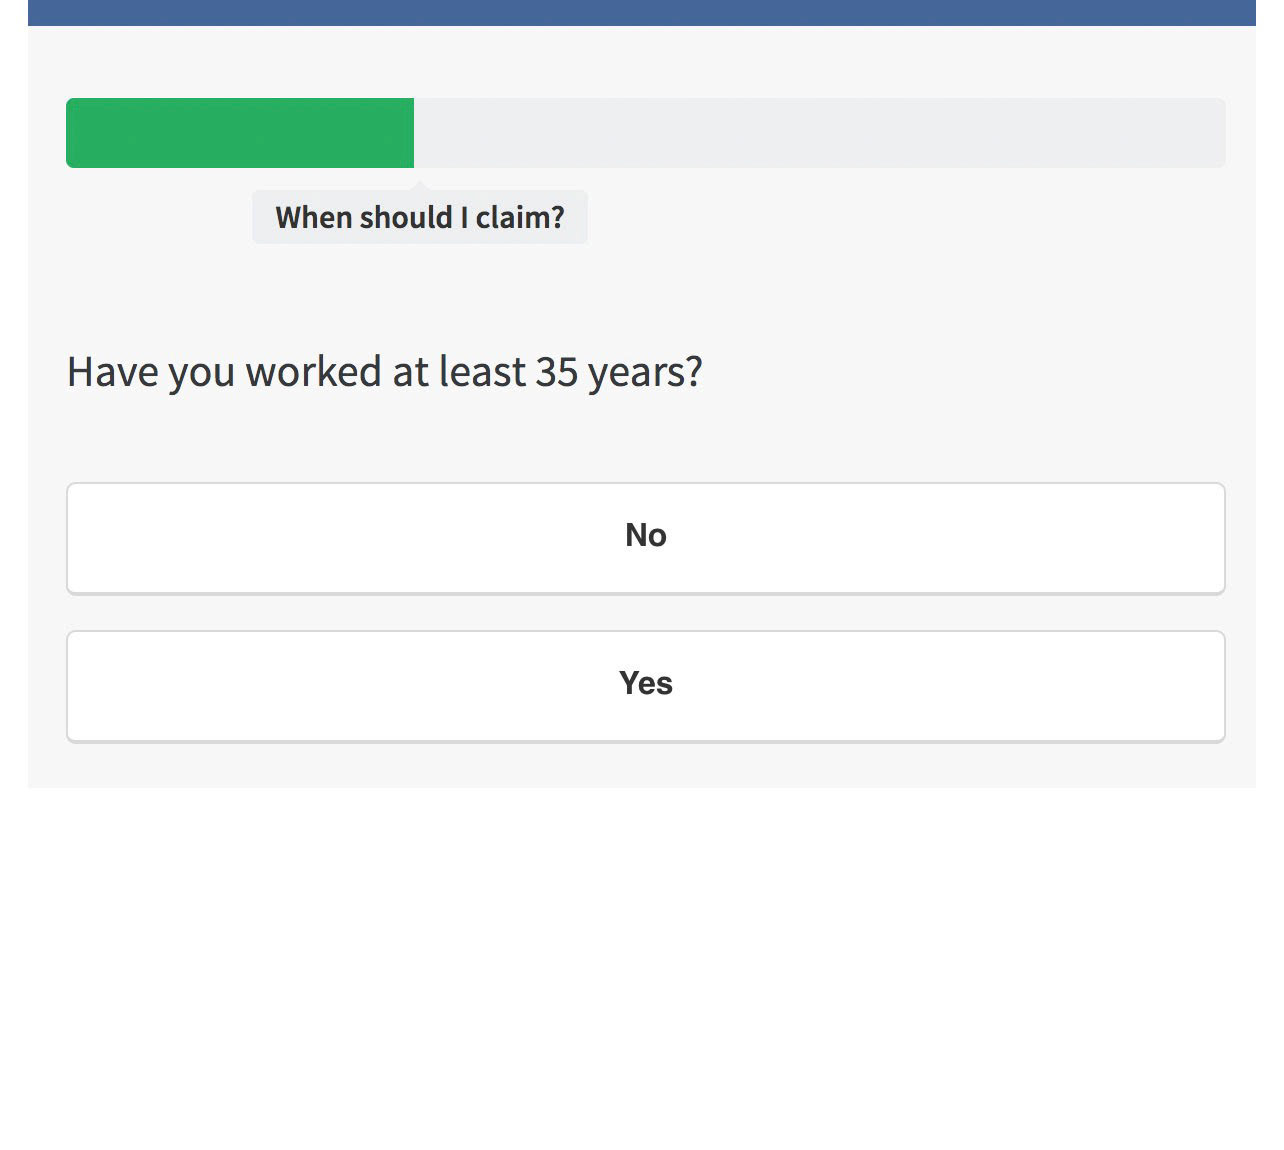The width and height of the screenshot is (1284, 1150).
Task: Click the gap between No and Yes buttons
Action: (645, 612)
